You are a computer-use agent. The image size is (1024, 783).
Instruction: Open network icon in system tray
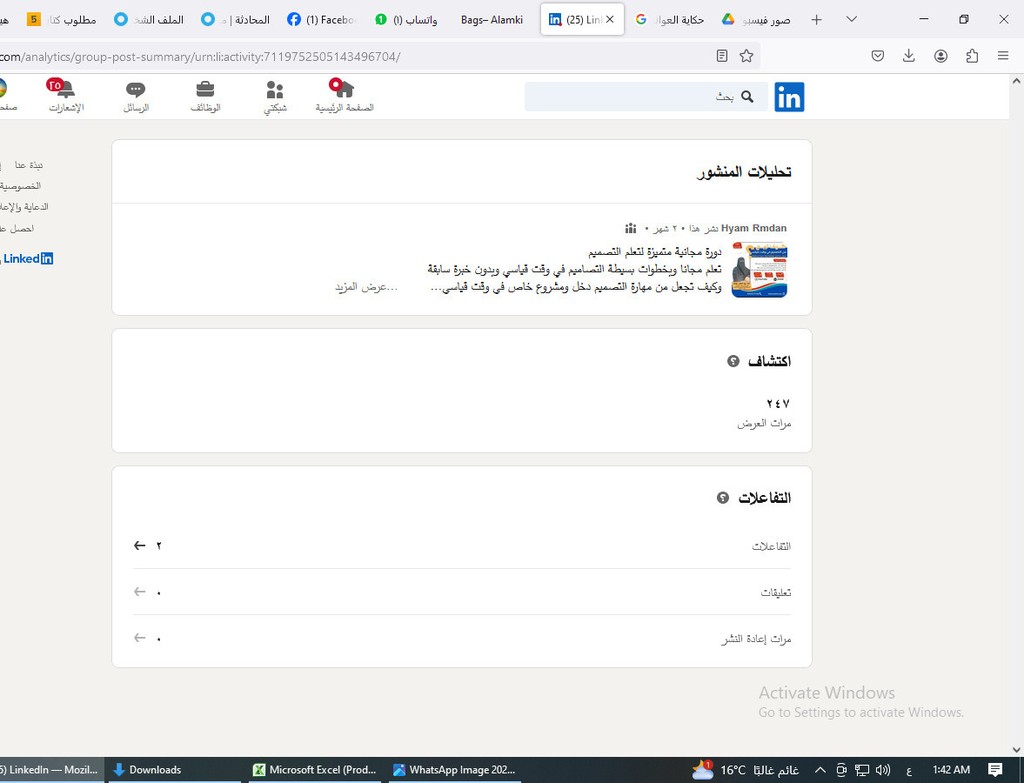tap(862, 770)
